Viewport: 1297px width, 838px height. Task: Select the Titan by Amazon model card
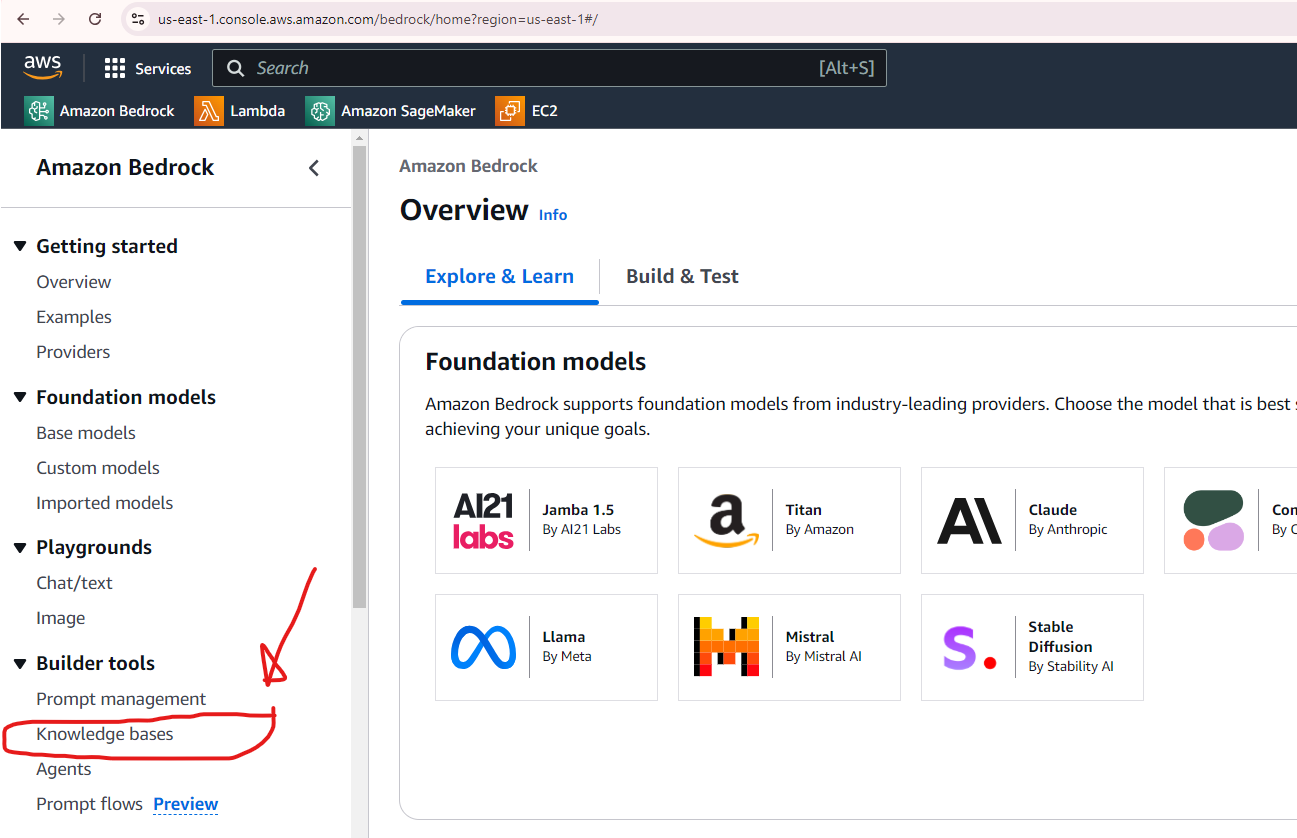click(x=789, y=520)
